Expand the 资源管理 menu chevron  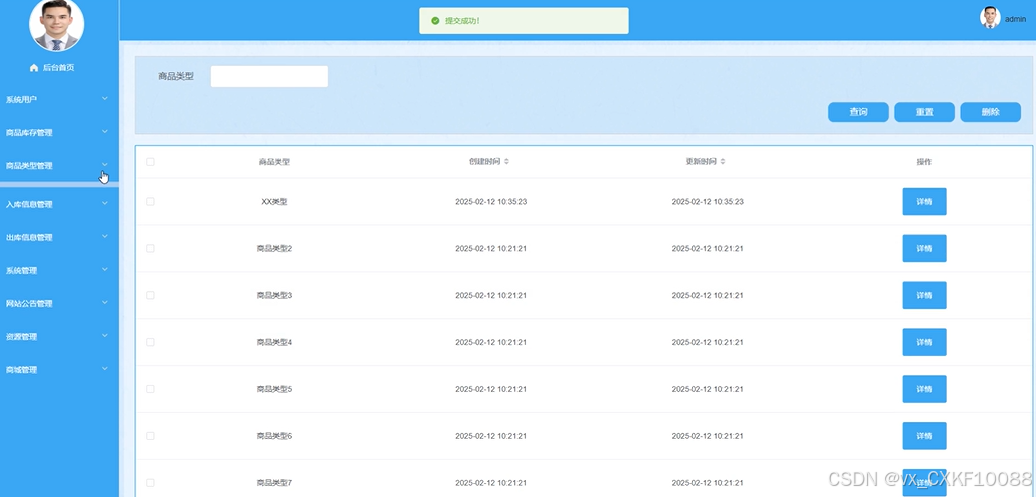click(104, 336)
